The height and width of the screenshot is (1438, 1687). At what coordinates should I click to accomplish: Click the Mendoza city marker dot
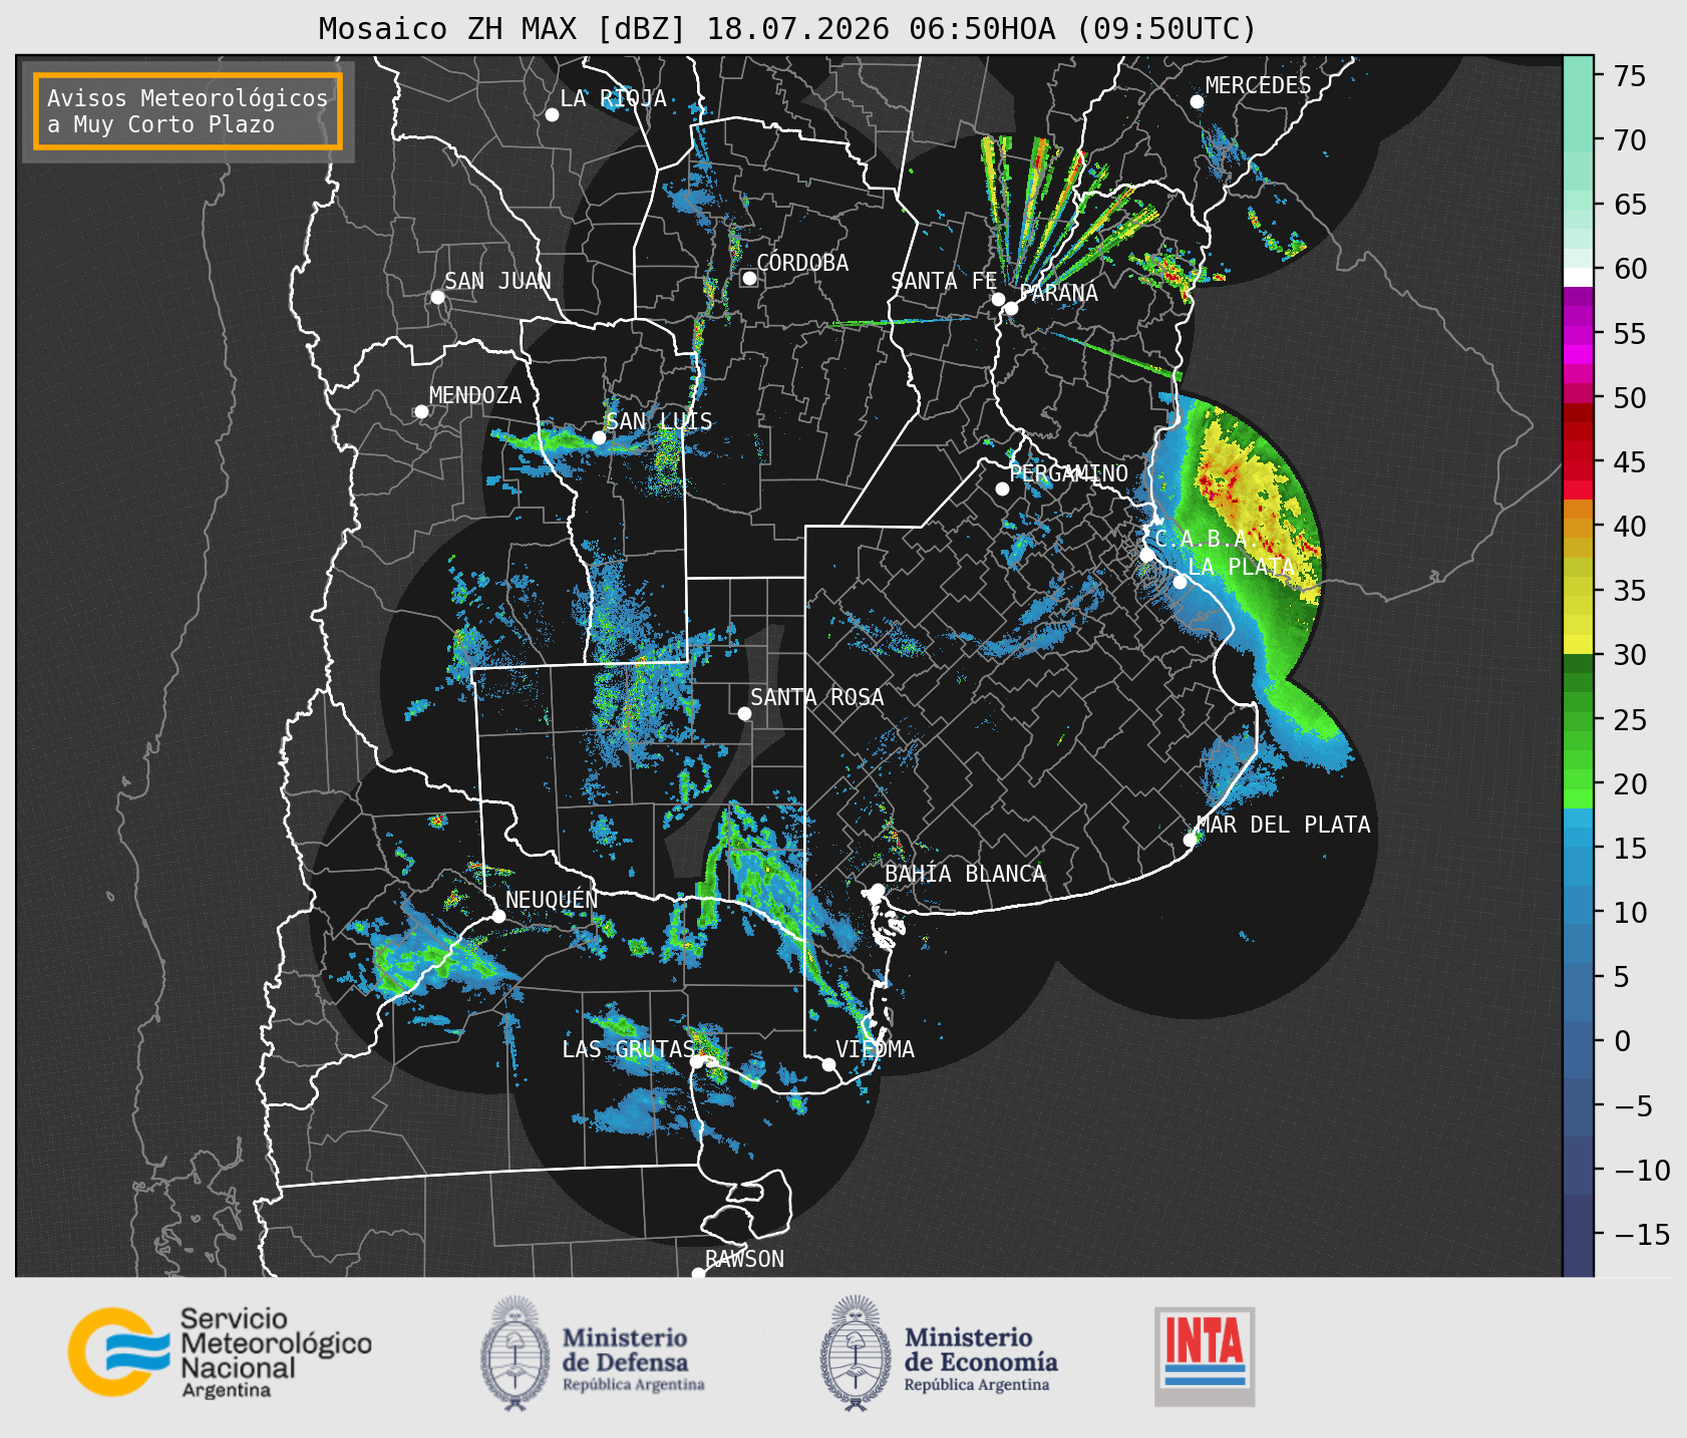click(421, 412)
